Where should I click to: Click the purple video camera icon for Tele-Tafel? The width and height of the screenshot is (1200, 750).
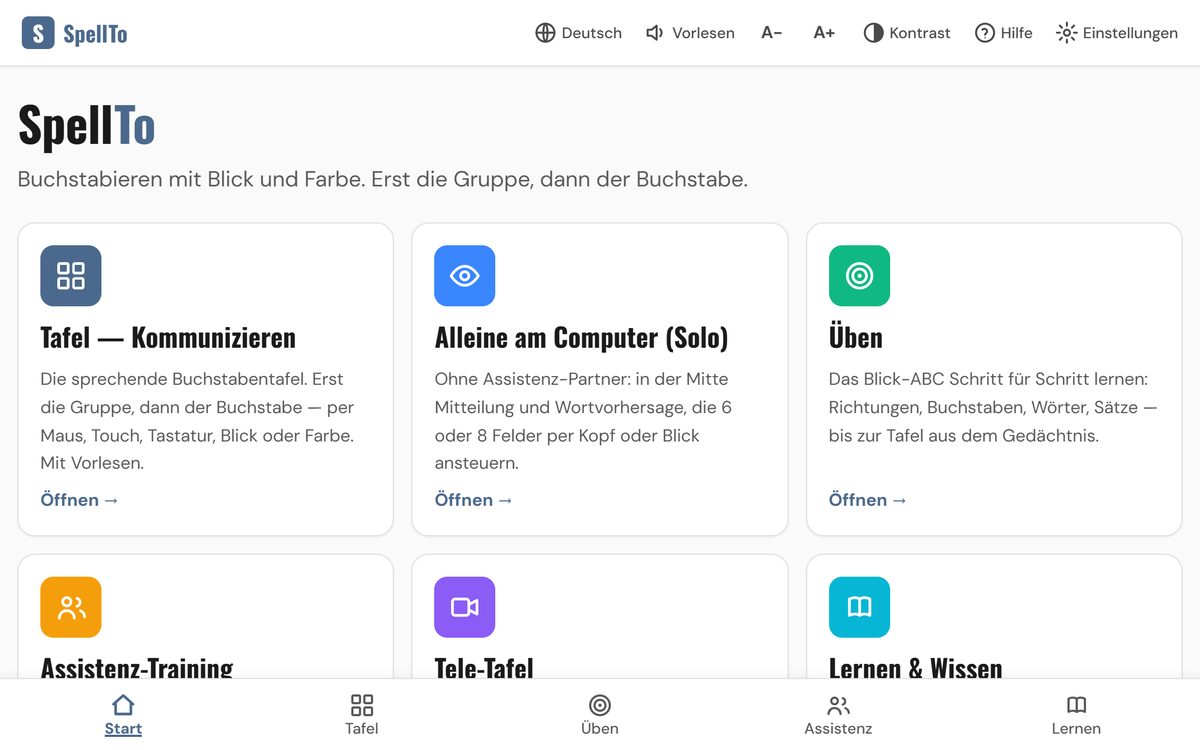[x=465, y=607]
